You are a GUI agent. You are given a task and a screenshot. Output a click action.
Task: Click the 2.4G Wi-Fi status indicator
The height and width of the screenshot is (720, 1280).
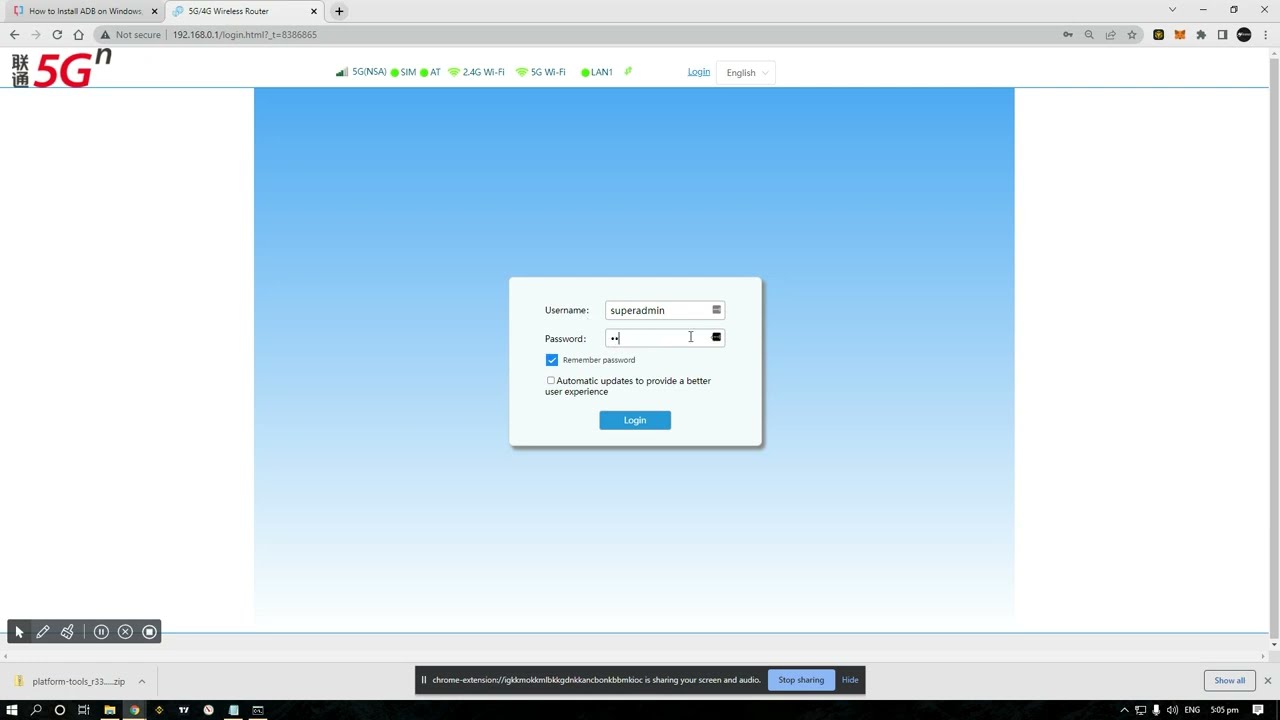point(476,72)
